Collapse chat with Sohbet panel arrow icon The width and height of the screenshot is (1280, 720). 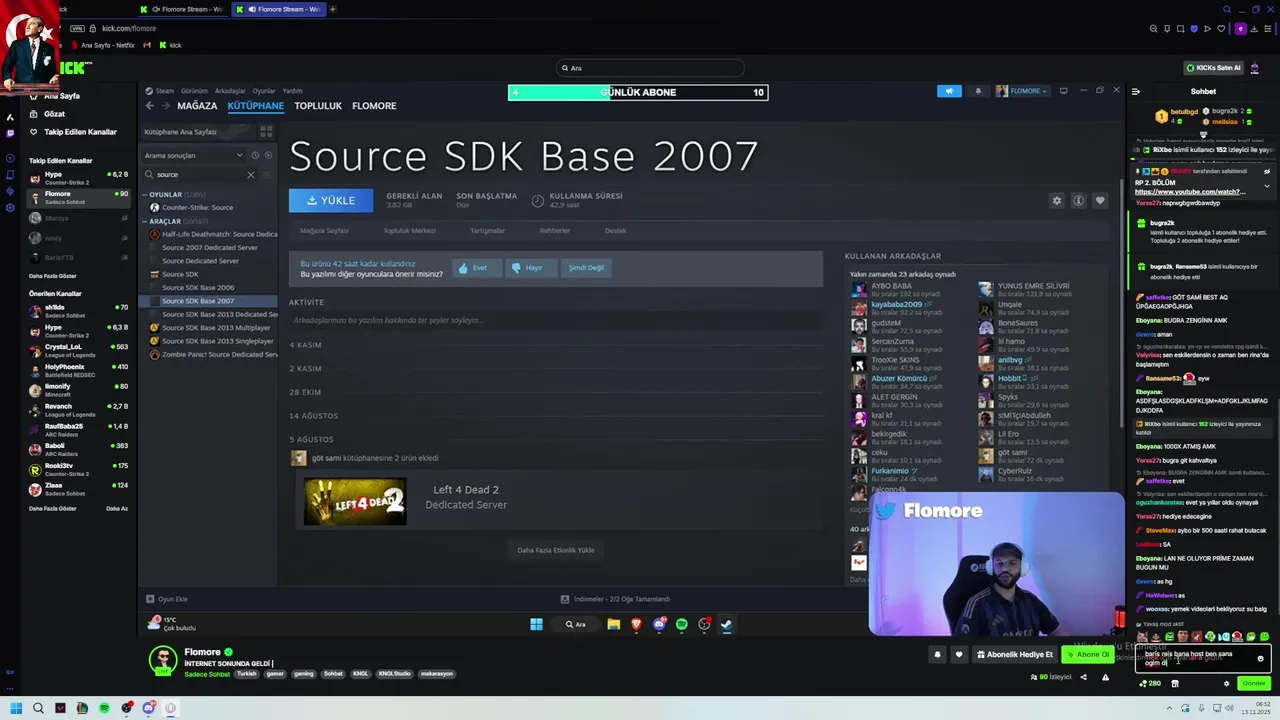[1135, 91]
